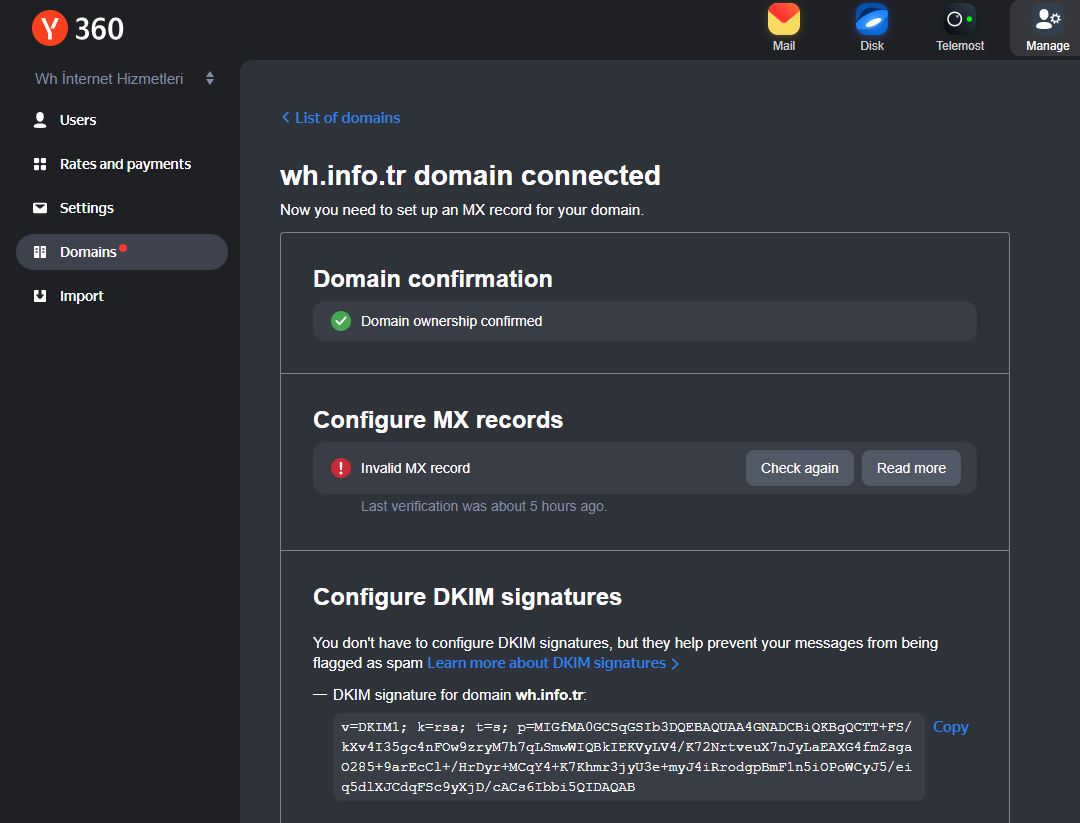
Task: Copy the DKIM signature value
Action: [950, 727]
